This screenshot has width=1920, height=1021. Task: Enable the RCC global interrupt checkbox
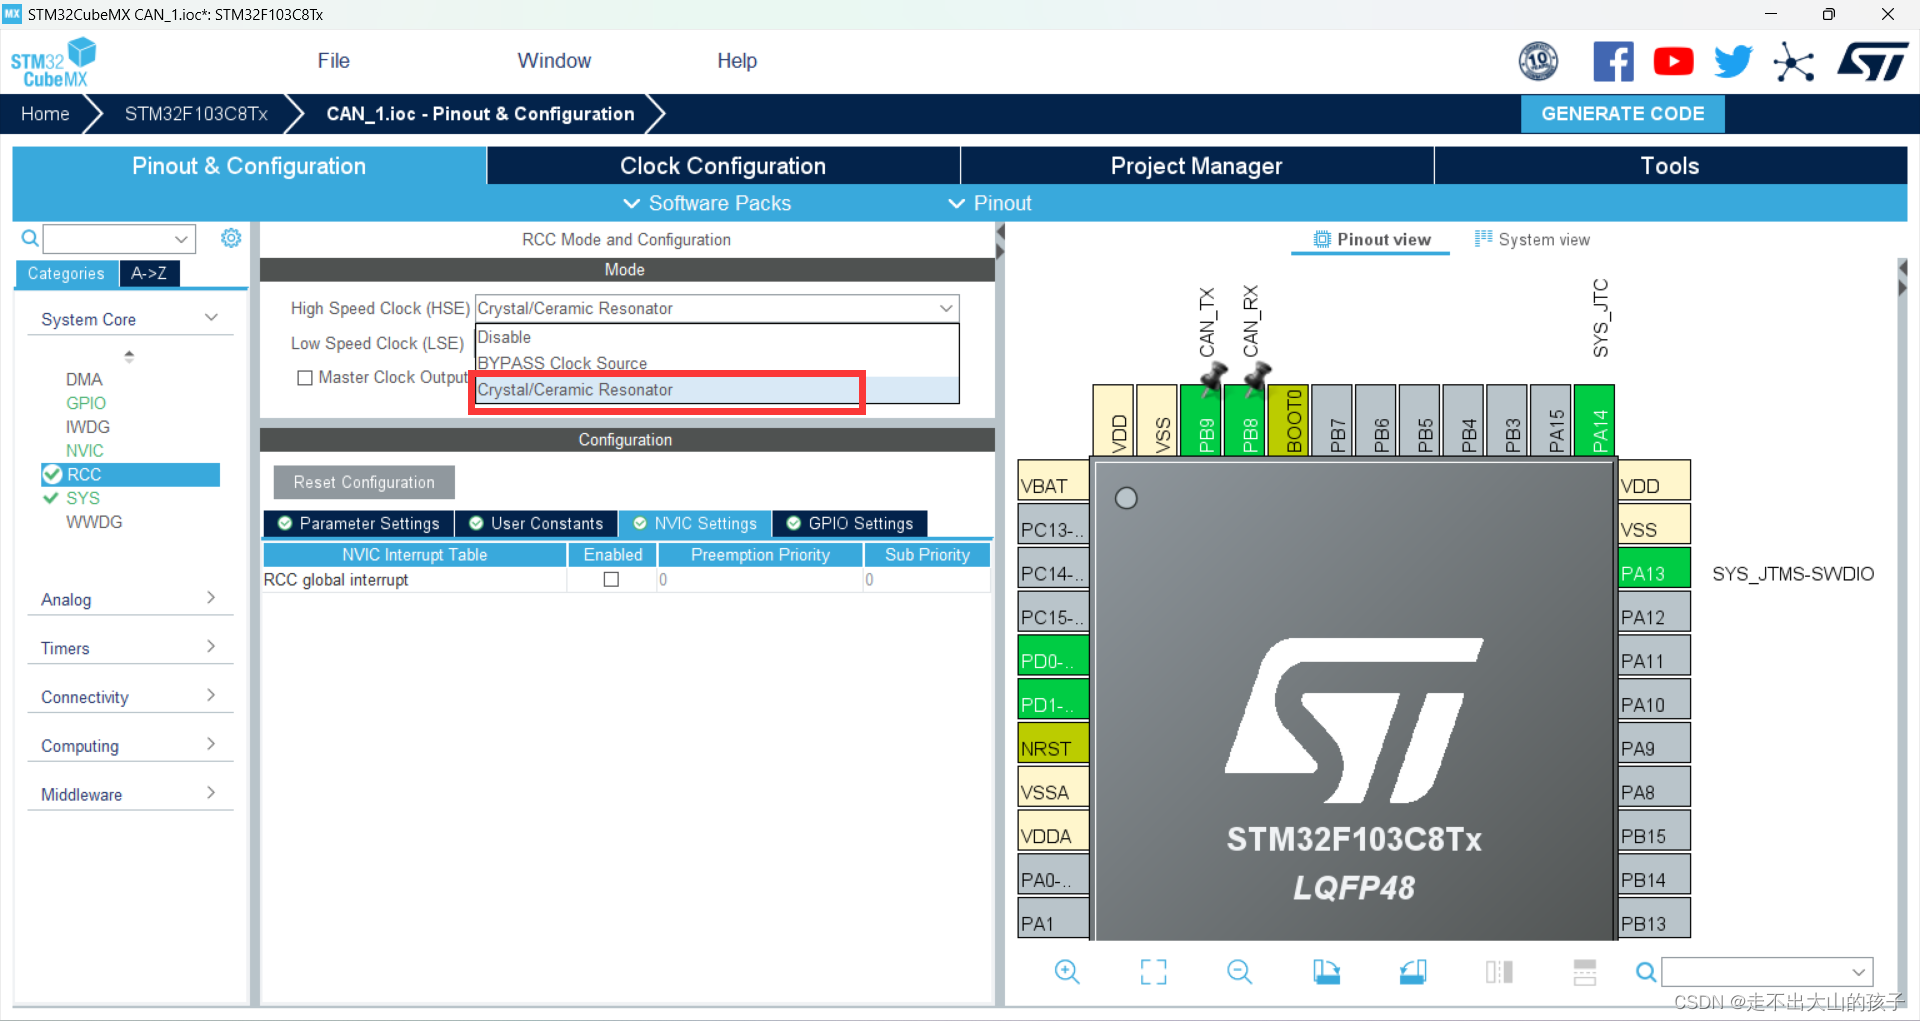point(611,579)
